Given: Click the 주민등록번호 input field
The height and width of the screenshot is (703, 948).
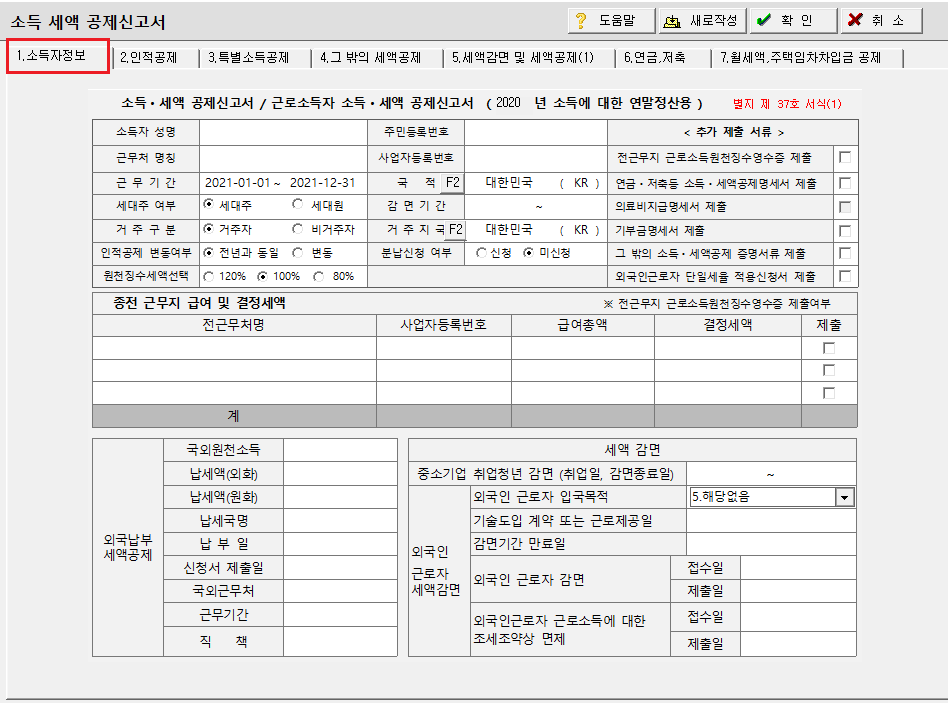Looking at the screenshot, I should 536,132.
